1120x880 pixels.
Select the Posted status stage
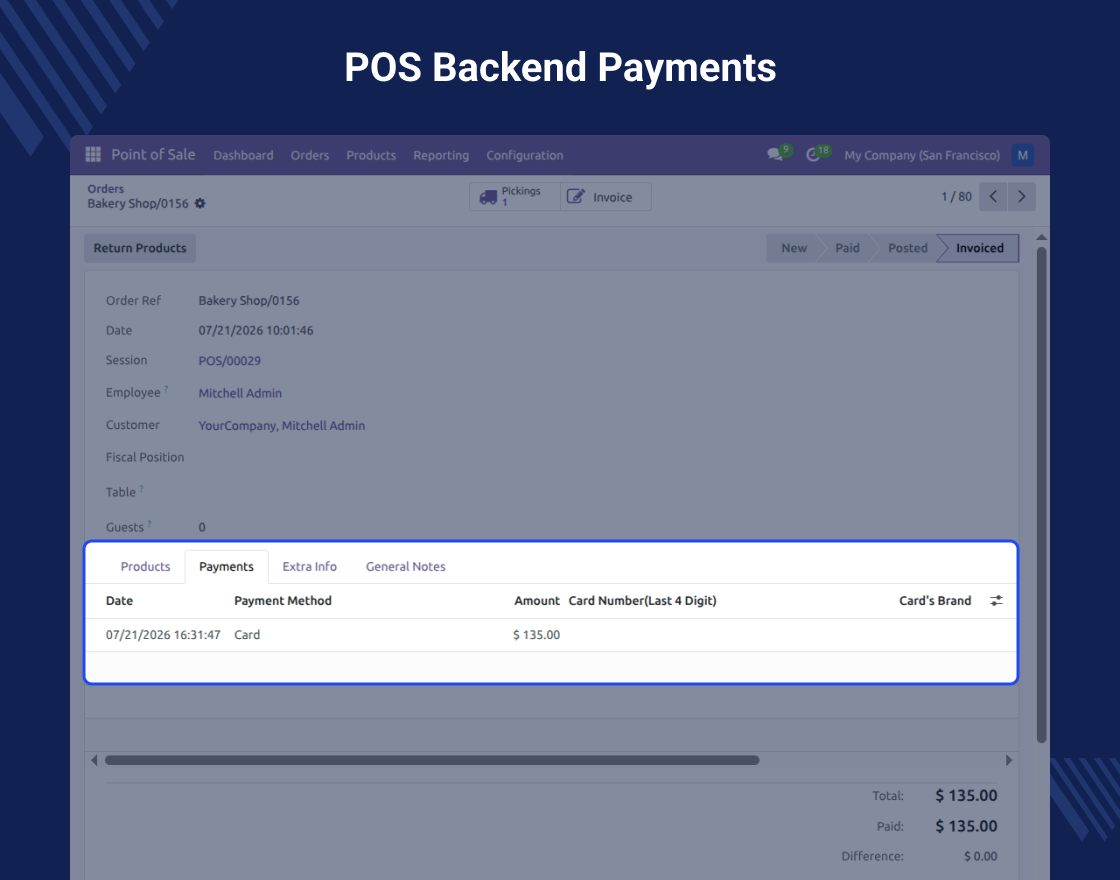(x=907, y=248)
